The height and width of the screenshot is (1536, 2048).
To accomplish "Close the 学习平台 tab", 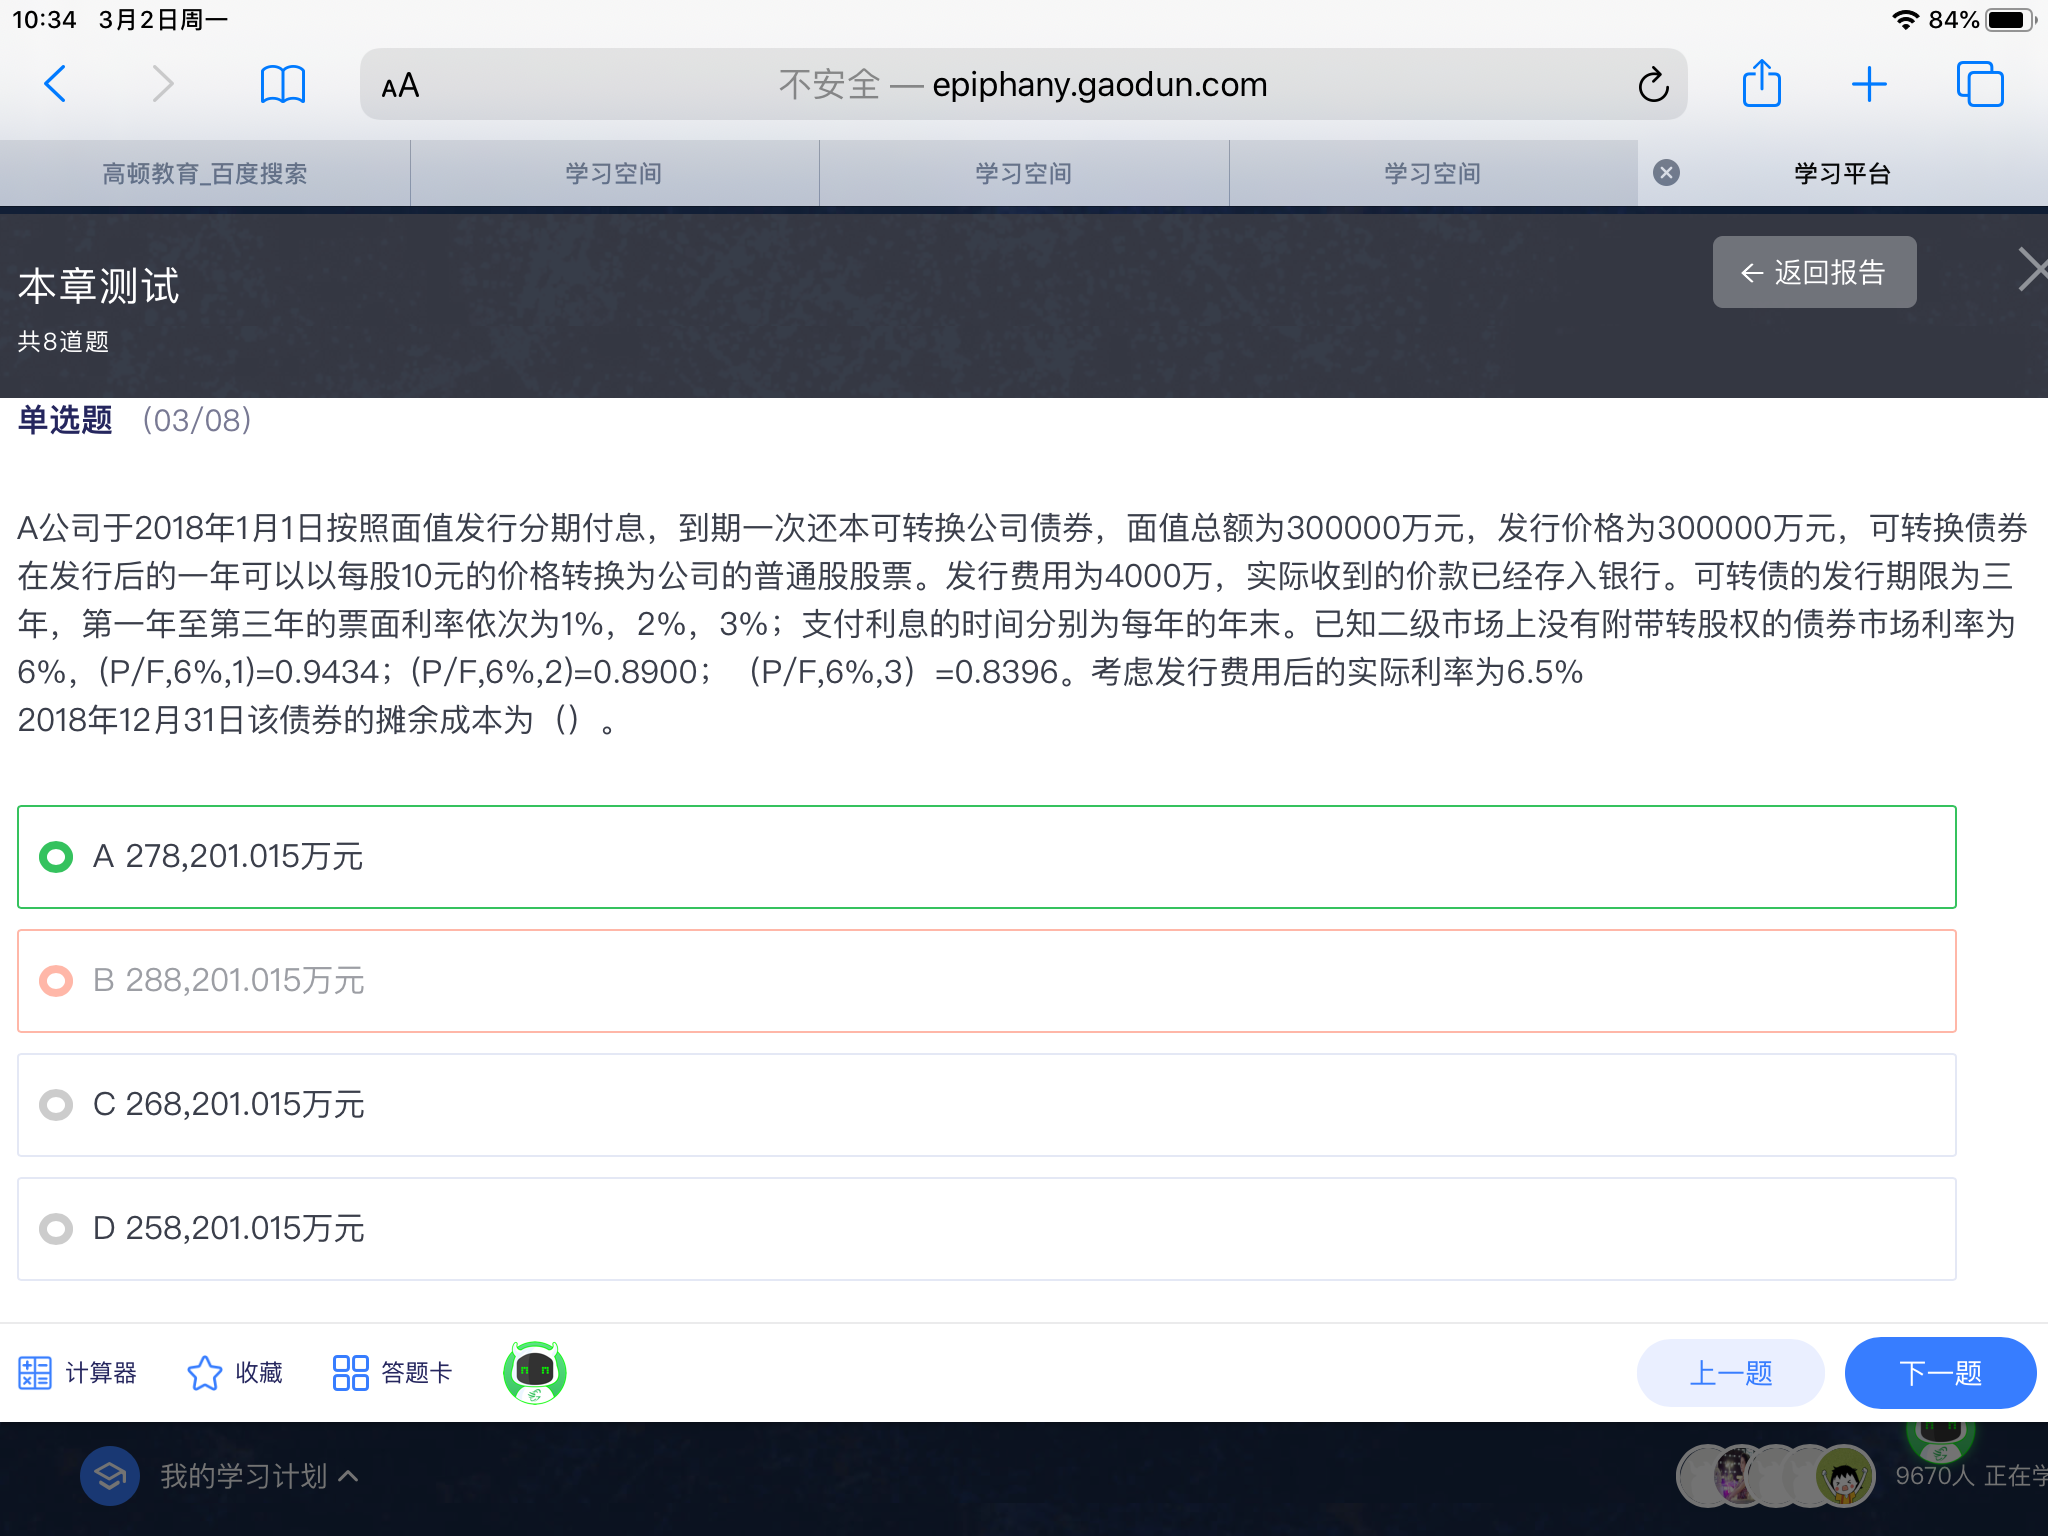I will 1666,173.
